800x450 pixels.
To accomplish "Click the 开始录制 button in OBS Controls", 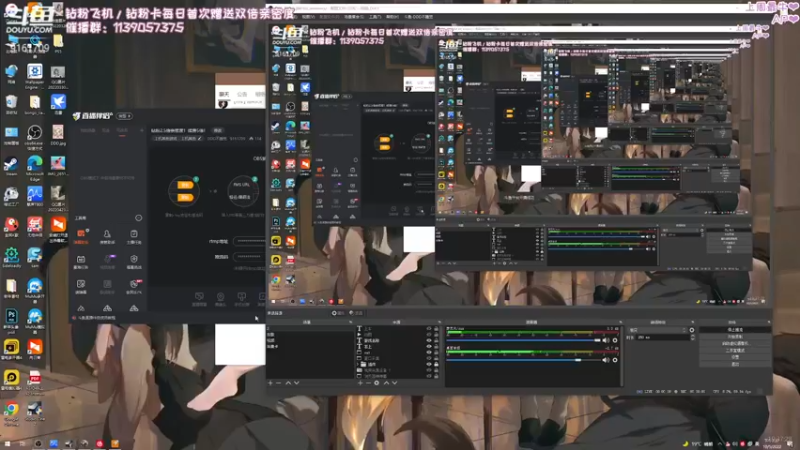I will tap(735, 337).
